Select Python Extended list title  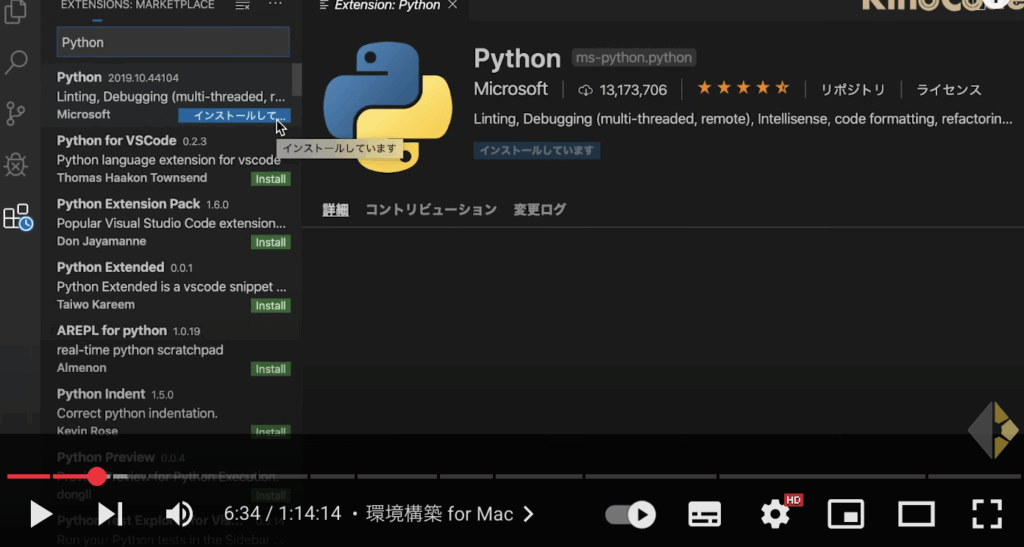(x=110, y=267)
